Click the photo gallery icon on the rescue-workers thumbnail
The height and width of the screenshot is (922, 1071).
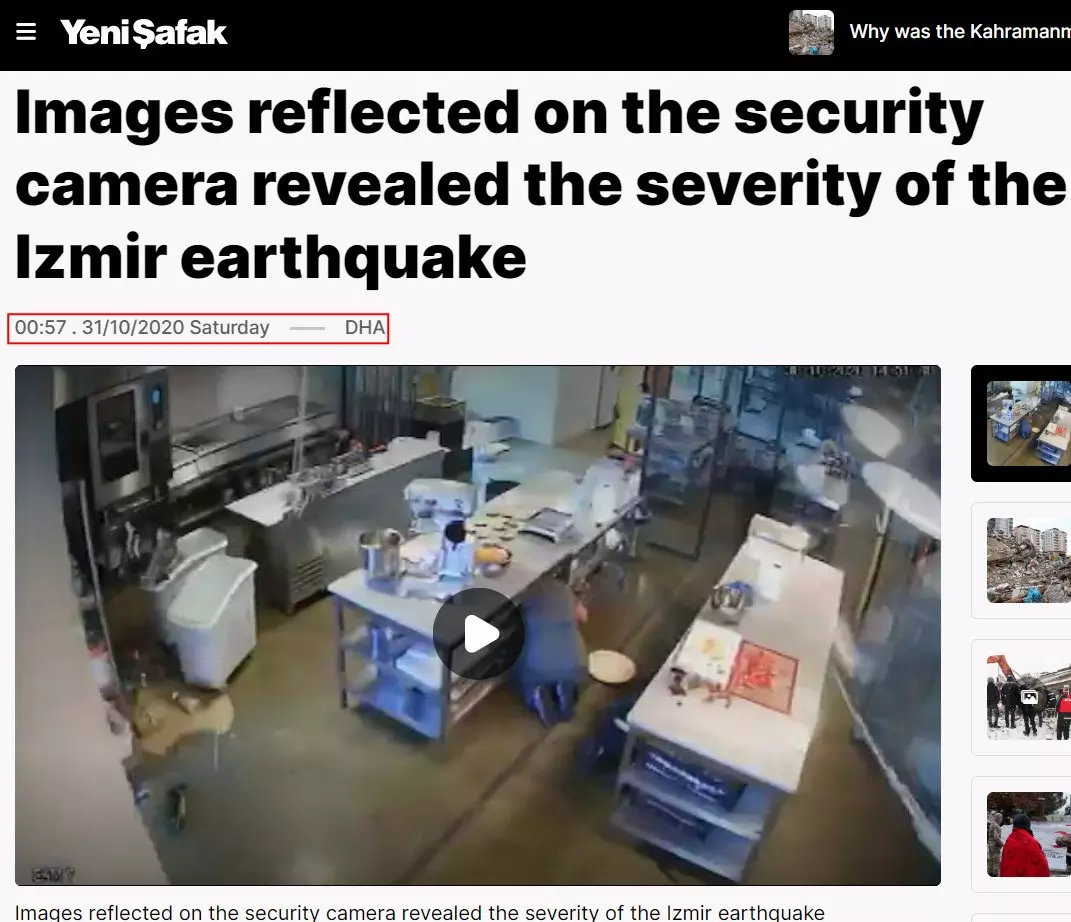coord(1029,697)
